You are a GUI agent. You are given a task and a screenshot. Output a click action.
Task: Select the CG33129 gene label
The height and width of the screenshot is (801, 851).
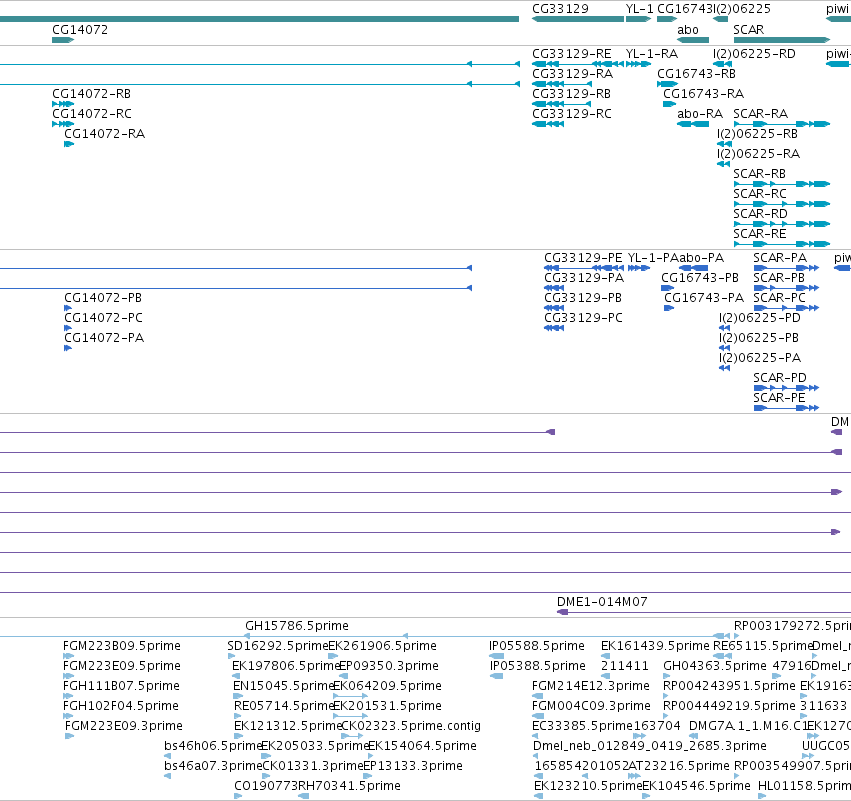pos(560,9)
